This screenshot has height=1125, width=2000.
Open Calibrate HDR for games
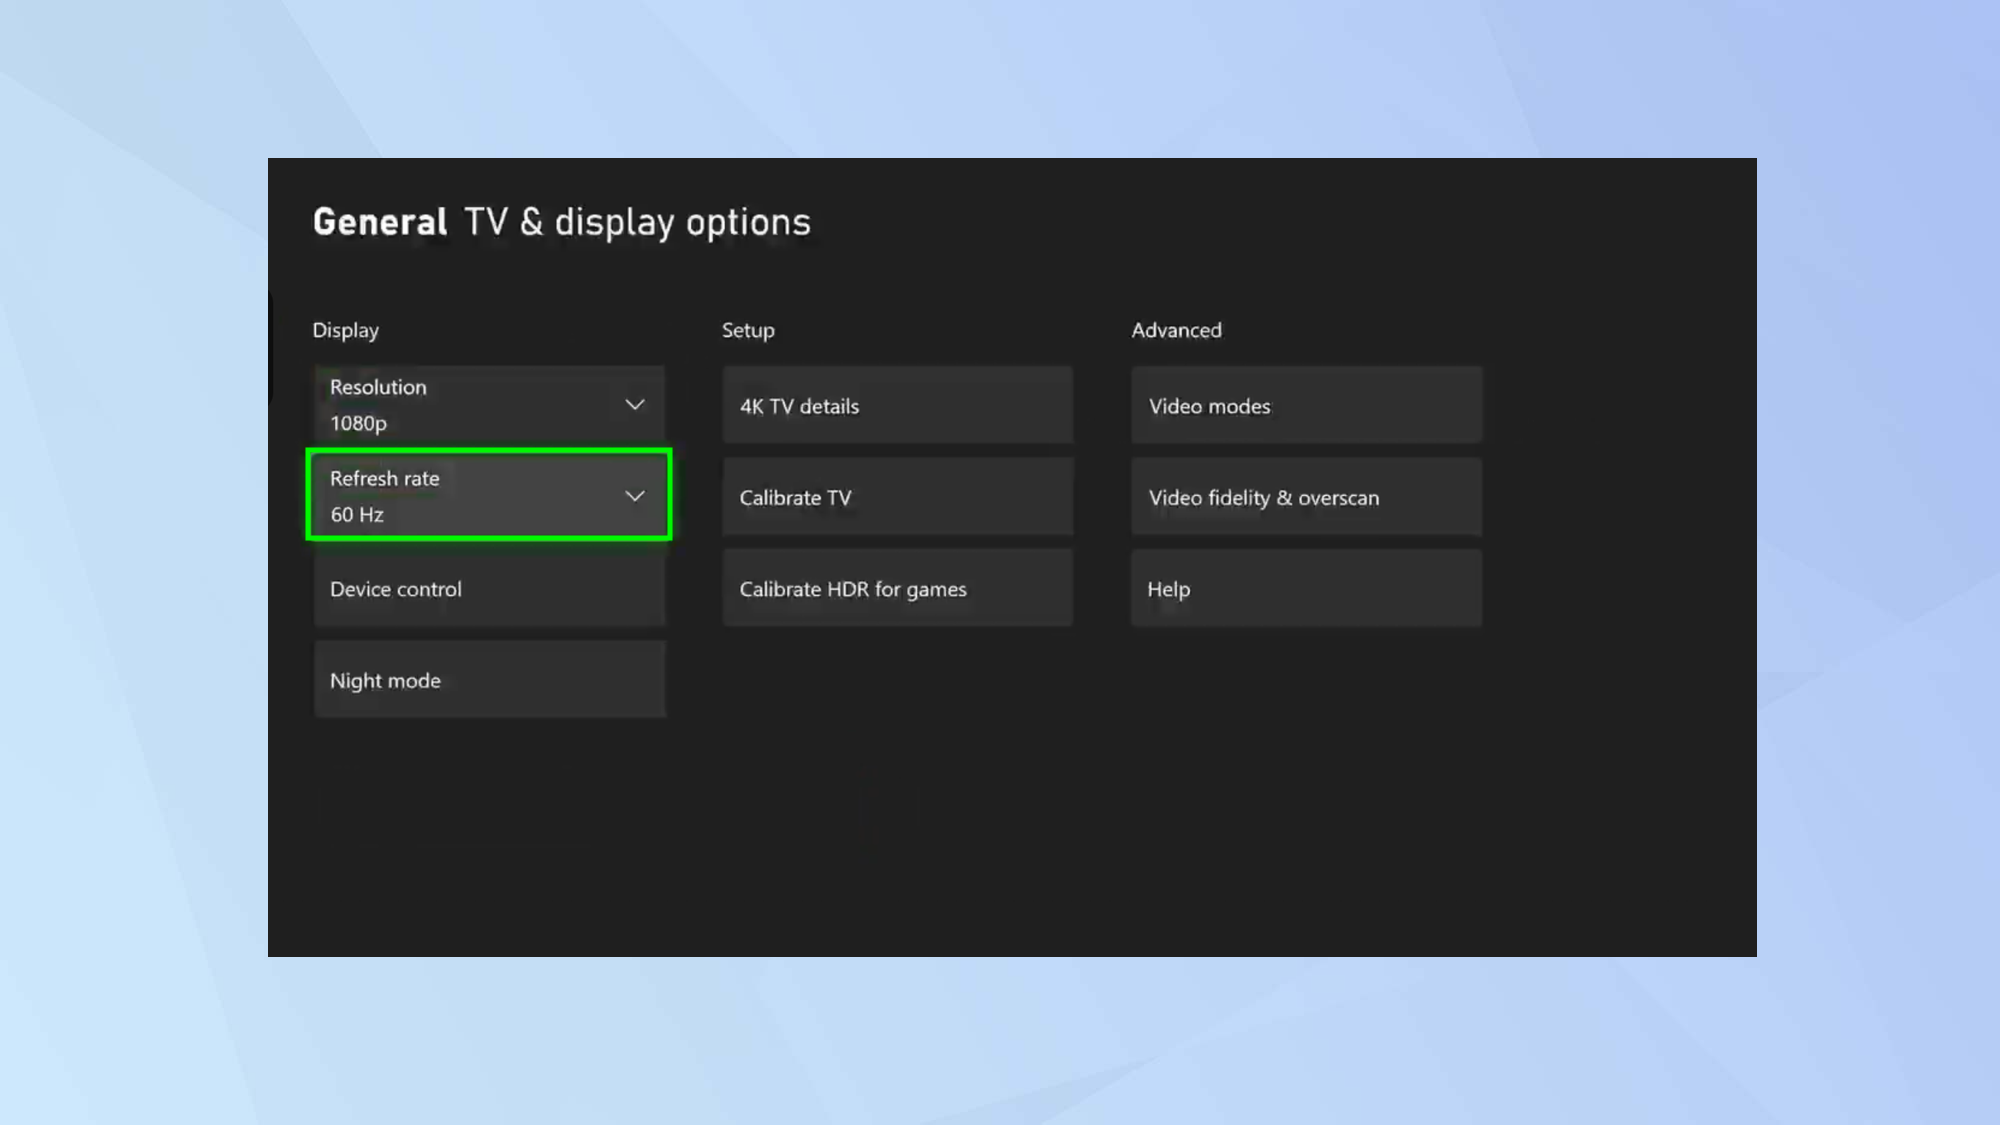click(897, 589)
